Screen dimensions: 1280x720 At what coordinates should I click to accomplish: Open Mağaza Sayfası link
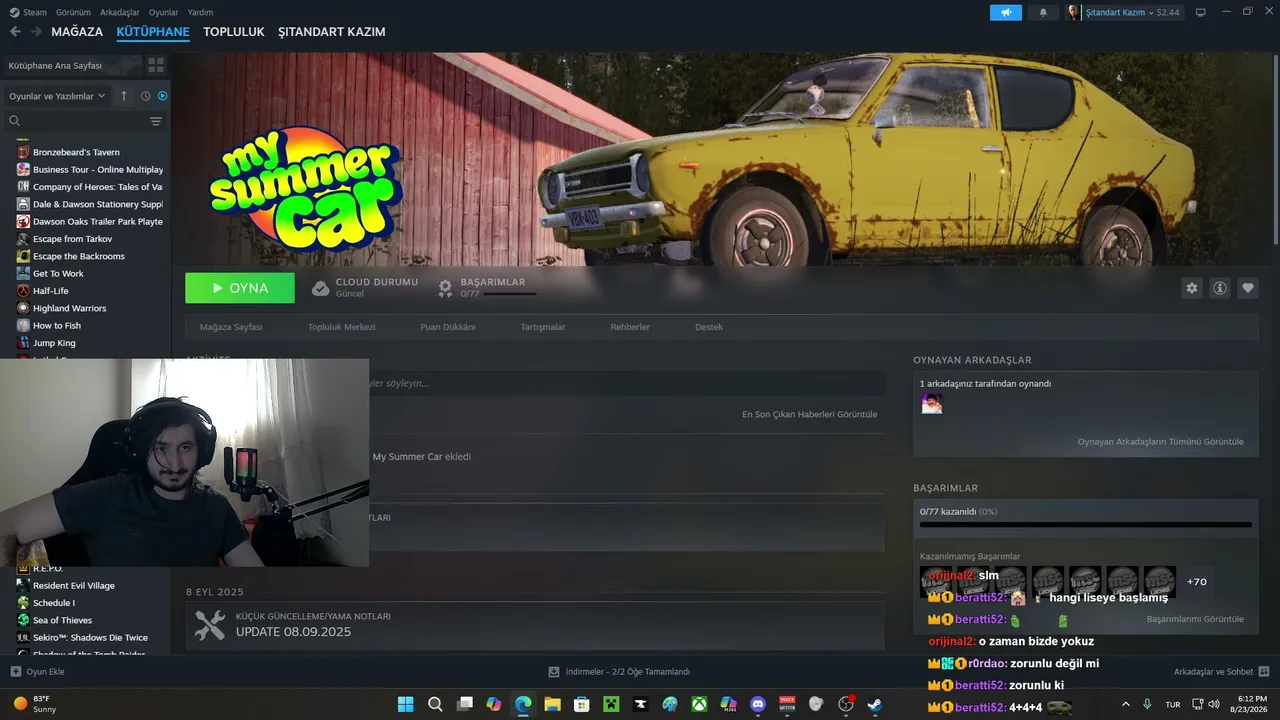pyautogui.click(x=231, y=327)
